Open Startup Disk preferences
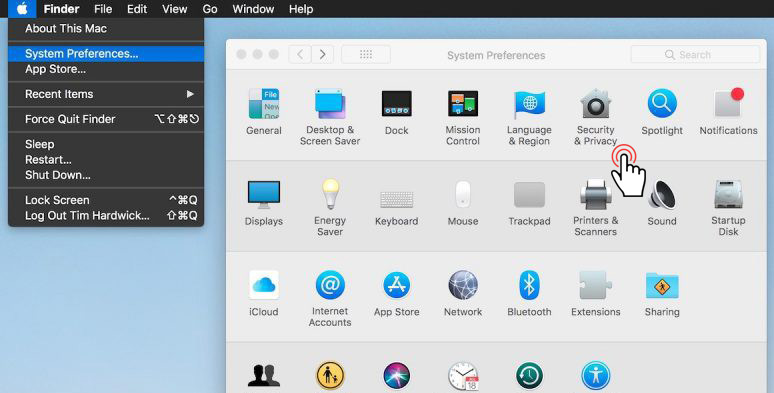Image resolution: width=774 pixels, height=393 pixels. [728, 207]
